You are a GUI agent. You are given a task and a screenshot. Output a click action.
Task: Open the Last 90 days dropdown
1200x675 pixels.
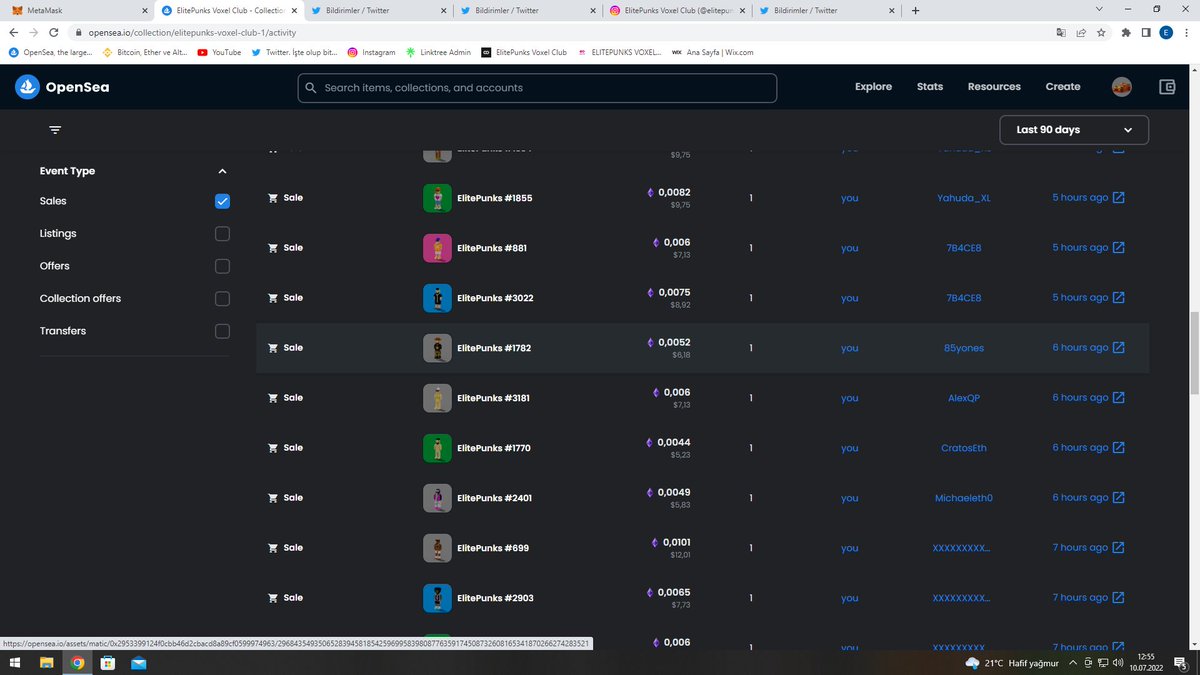(x=1074, y=130)
